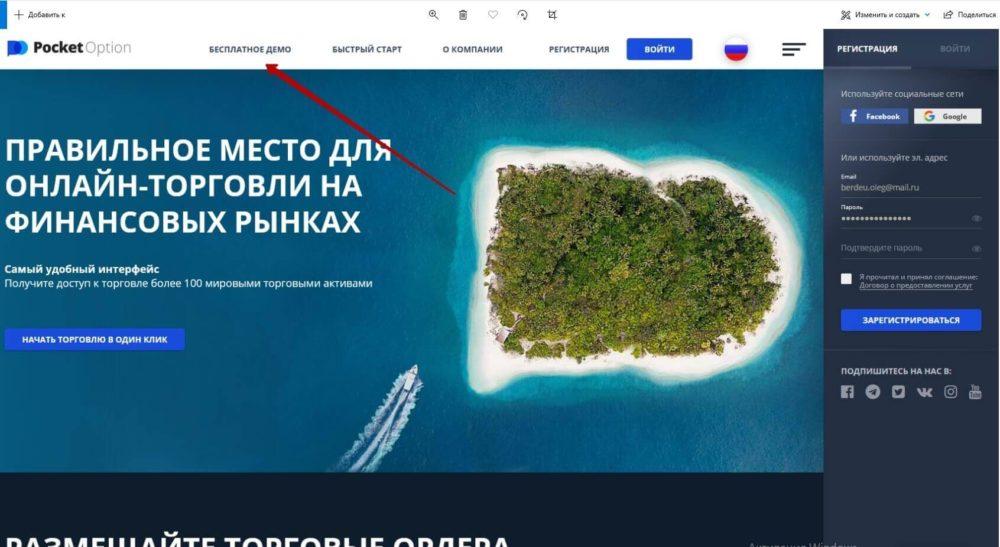Click the Зарегистрироваться button
The height and width of the screenshot is (547, 1000).
(911, 320)
